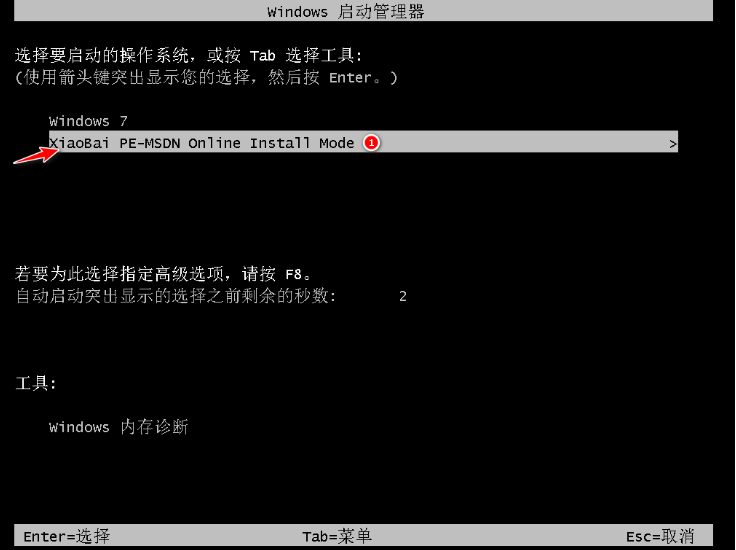Click the word Tab in the prompt line
This screenshot has height=550, width=736.
tap(262, 56)
